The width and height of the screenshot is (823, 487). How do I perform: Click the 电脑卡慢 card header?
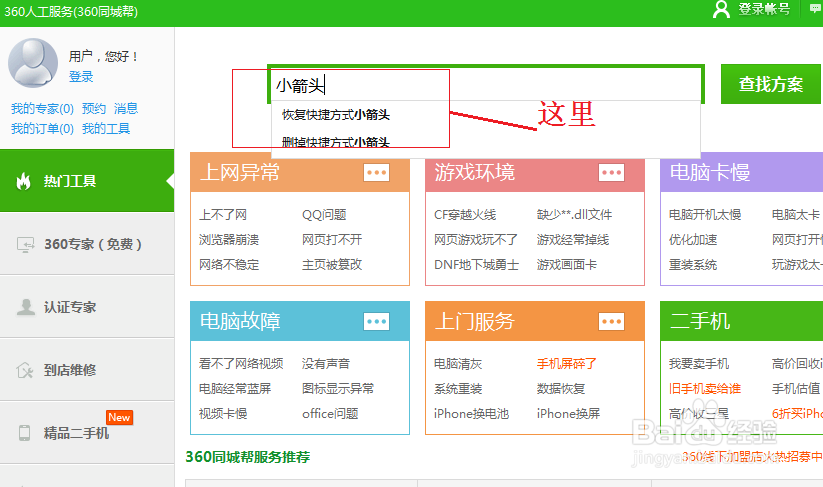(742, 172)
